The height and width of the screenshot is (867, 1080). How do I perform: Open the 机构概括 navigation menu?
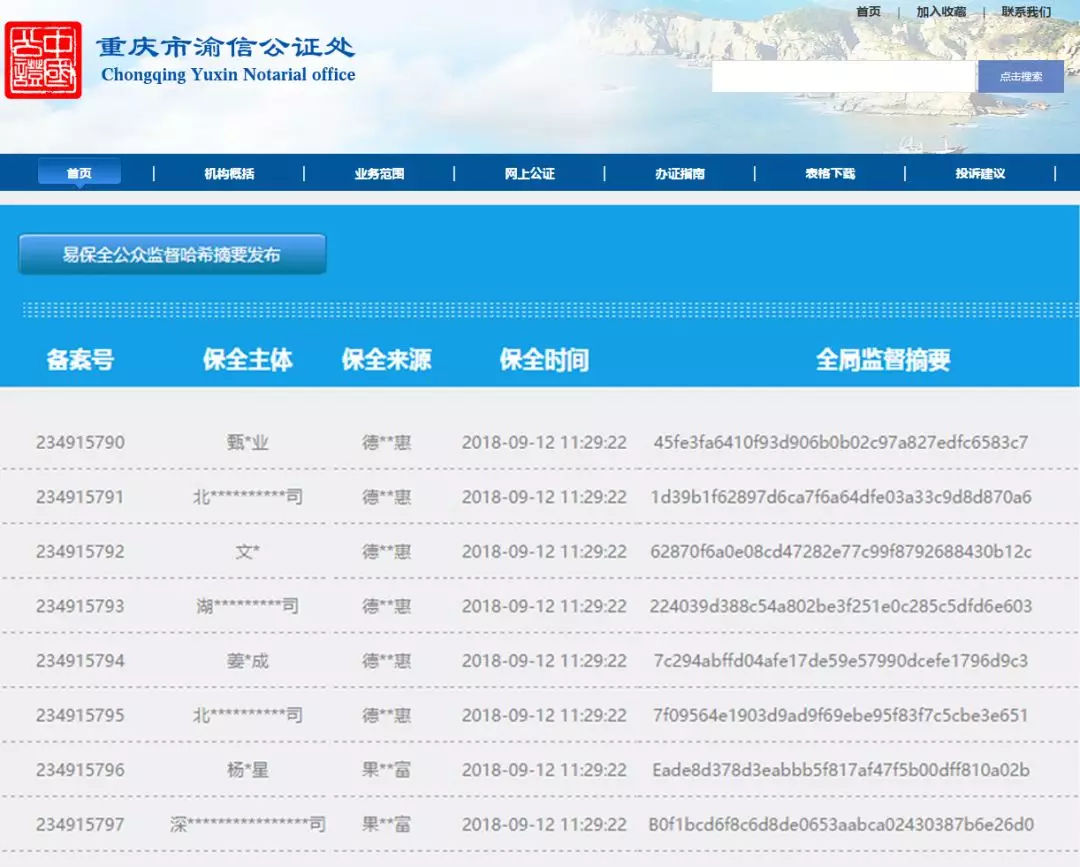tap(229, 173)
